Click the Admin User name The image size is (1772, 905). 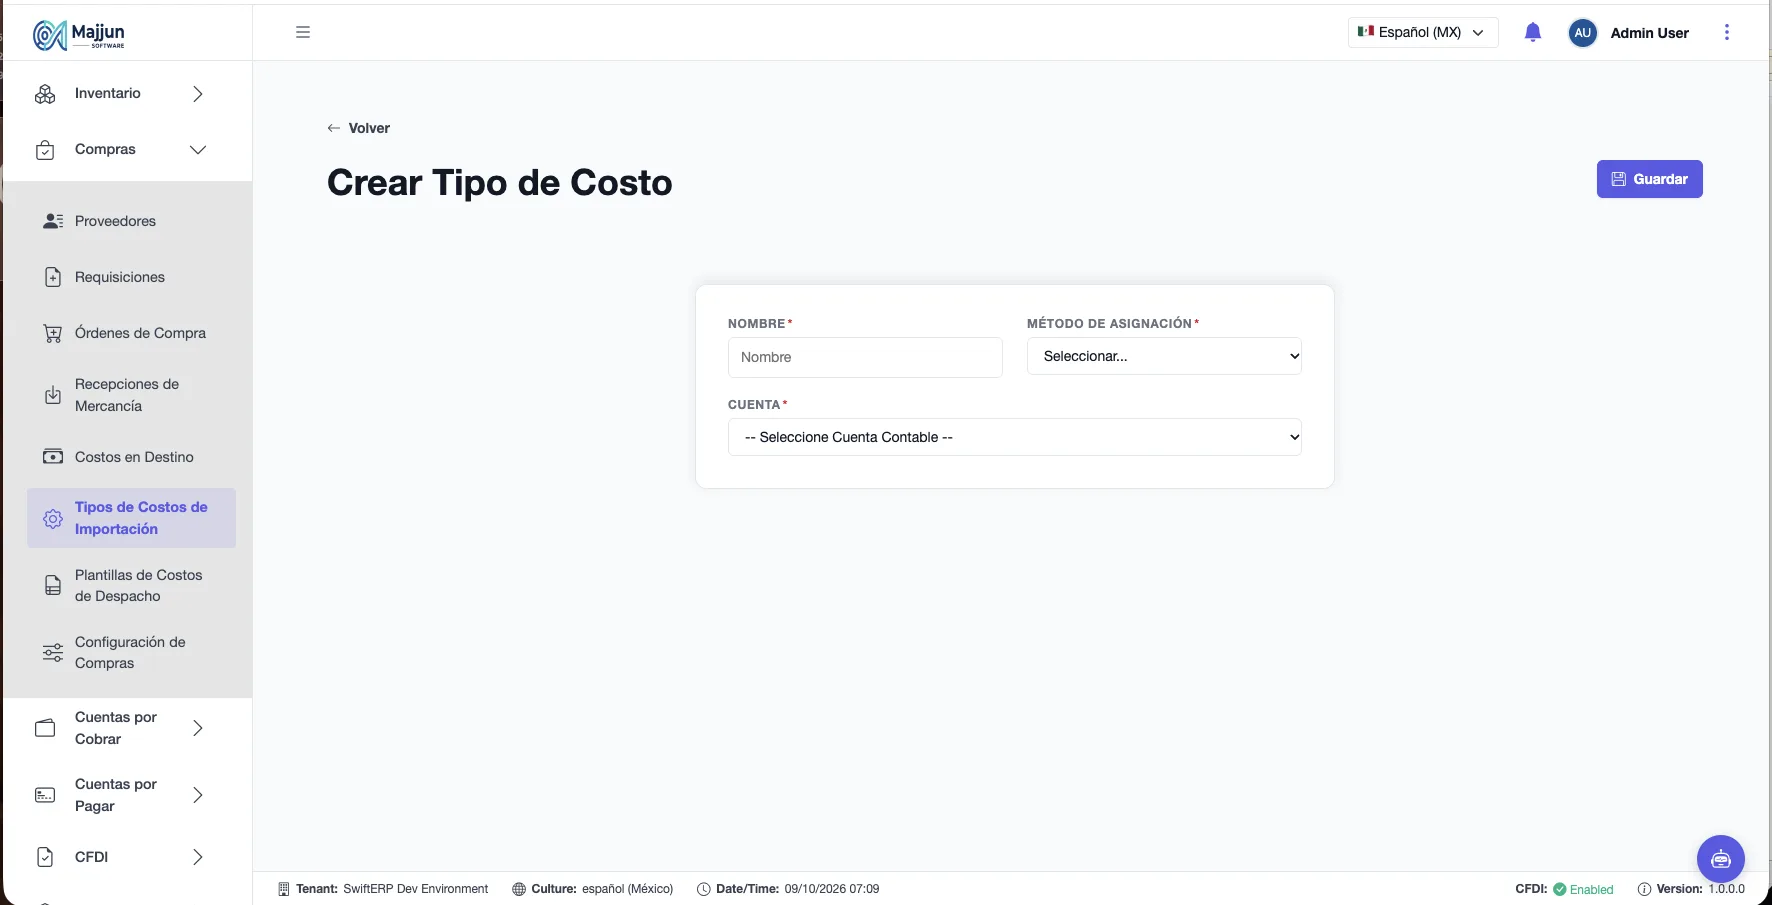click(x=1649, y=33)
